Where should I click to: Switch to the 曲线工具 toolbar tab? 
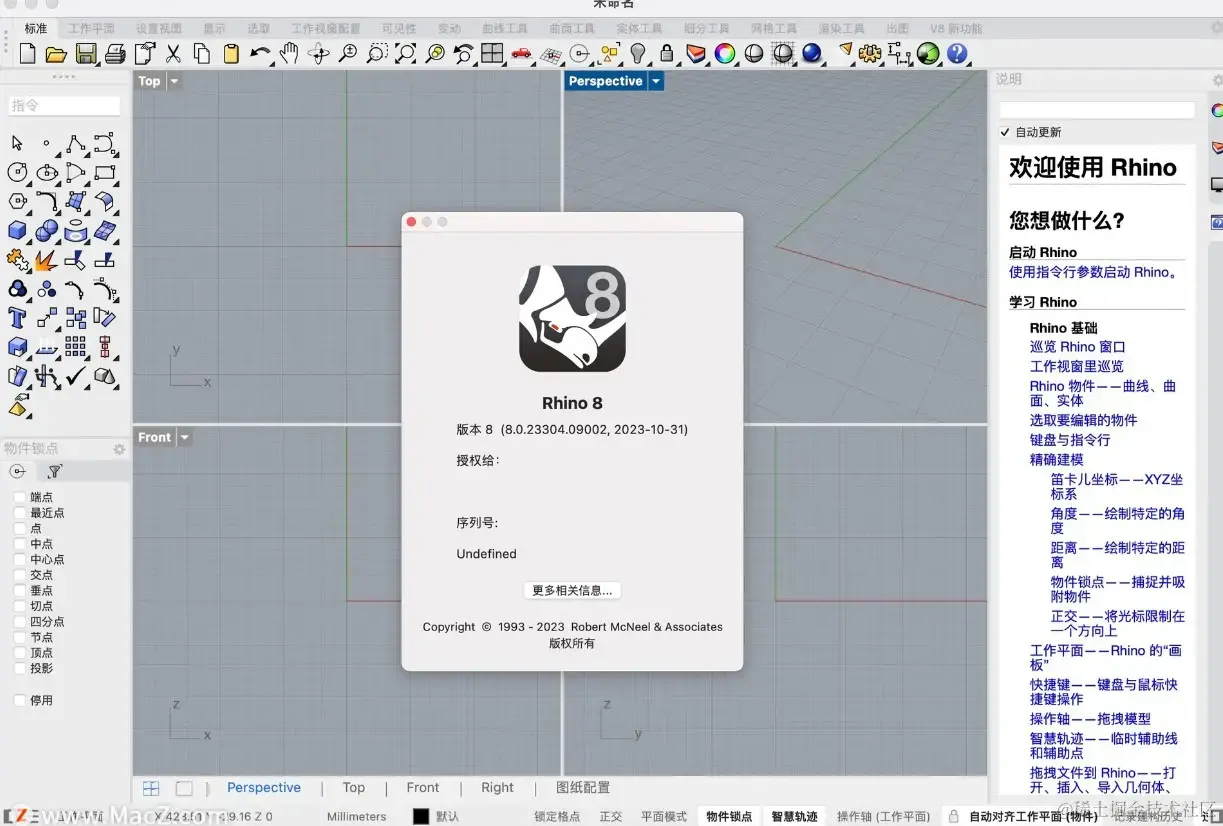tap(504, 29)
